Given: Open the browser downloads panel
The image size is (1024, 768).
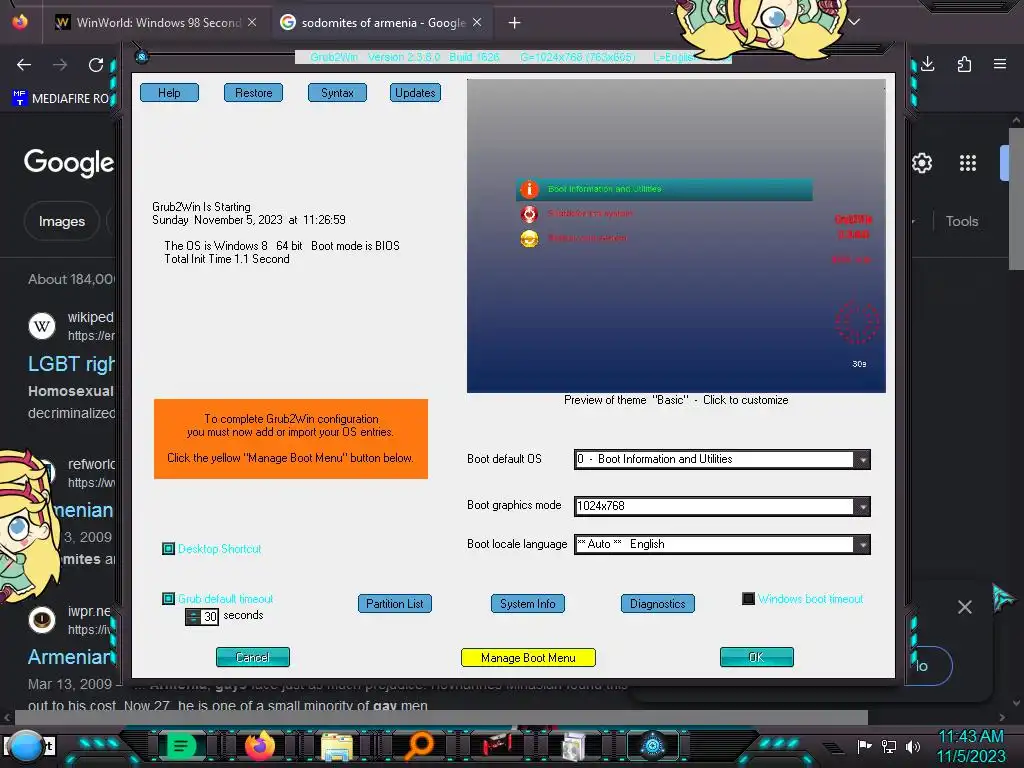Looking at the screenshot, I should [x=928, y=64].
